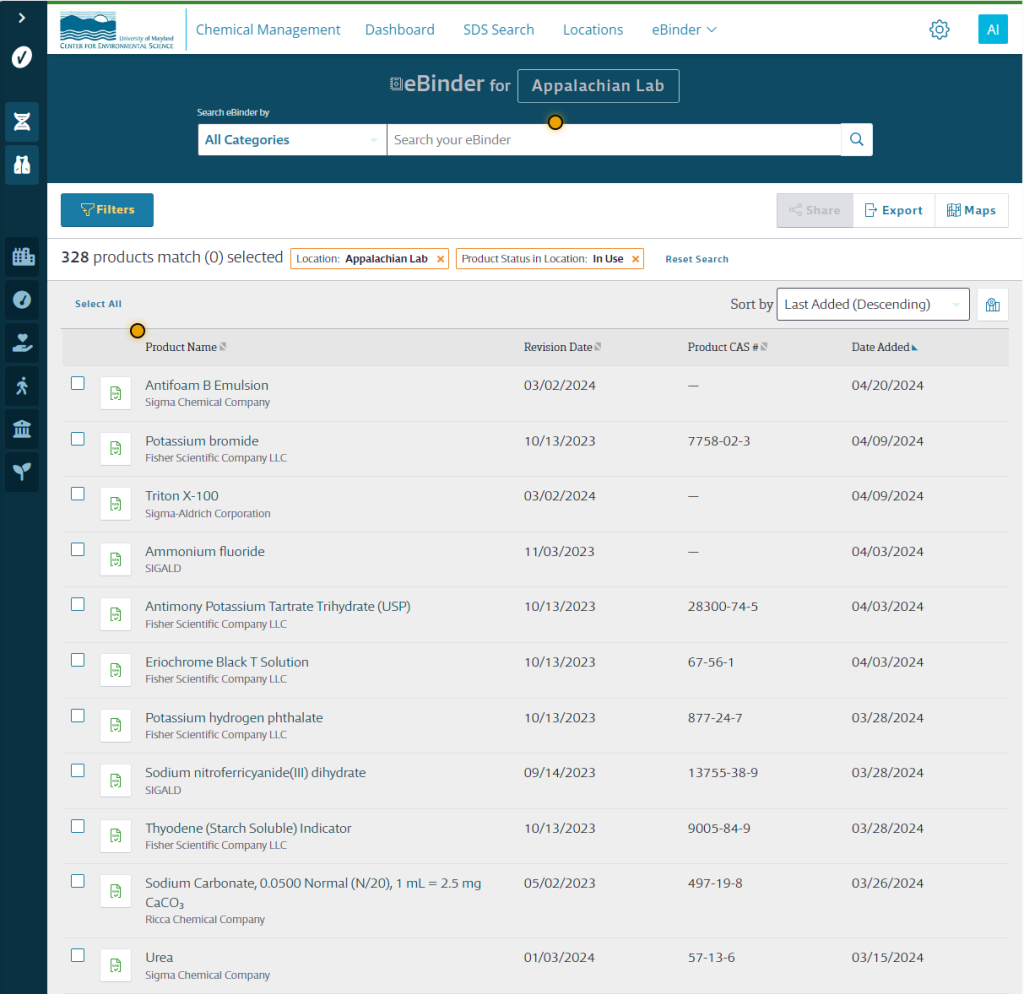Screen dimensions: 1024x994
Task: Tick the Potassium hydrogen phthalate checkbox
Action: coord(78,716)
